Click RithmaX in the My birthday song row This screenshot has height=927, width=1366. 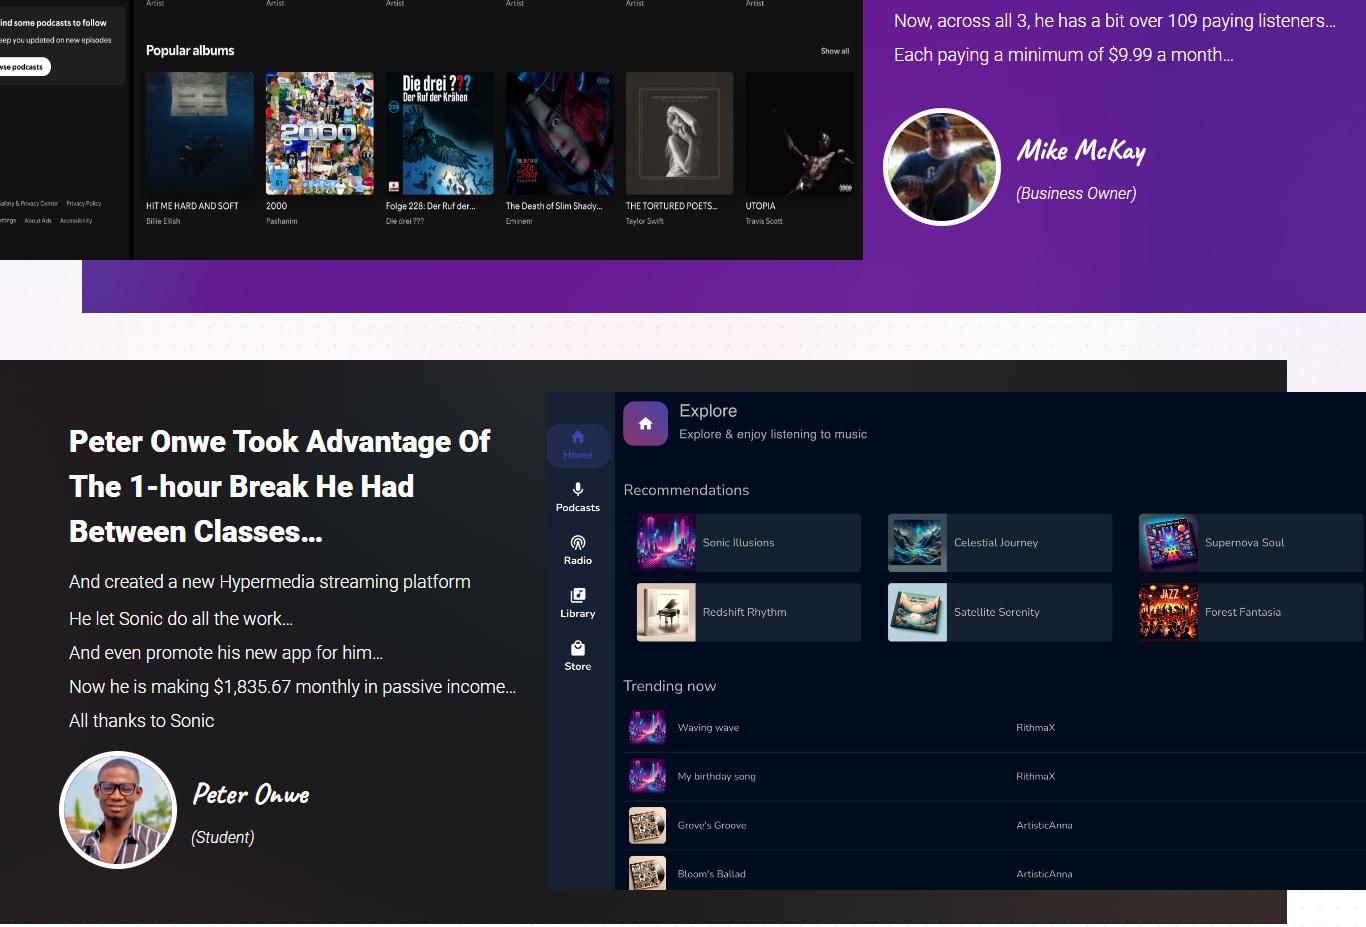pyautogui.click(x=1036, y=777)
